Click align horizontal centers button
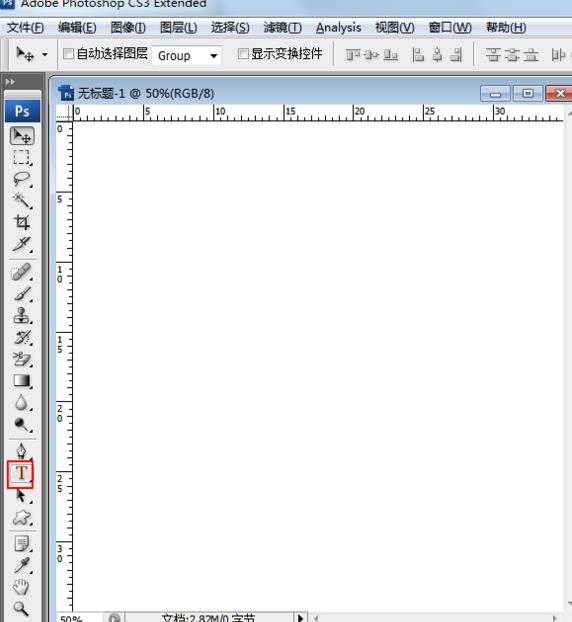The height and width of the screenshot is (622, 572). tap(437, 55)
